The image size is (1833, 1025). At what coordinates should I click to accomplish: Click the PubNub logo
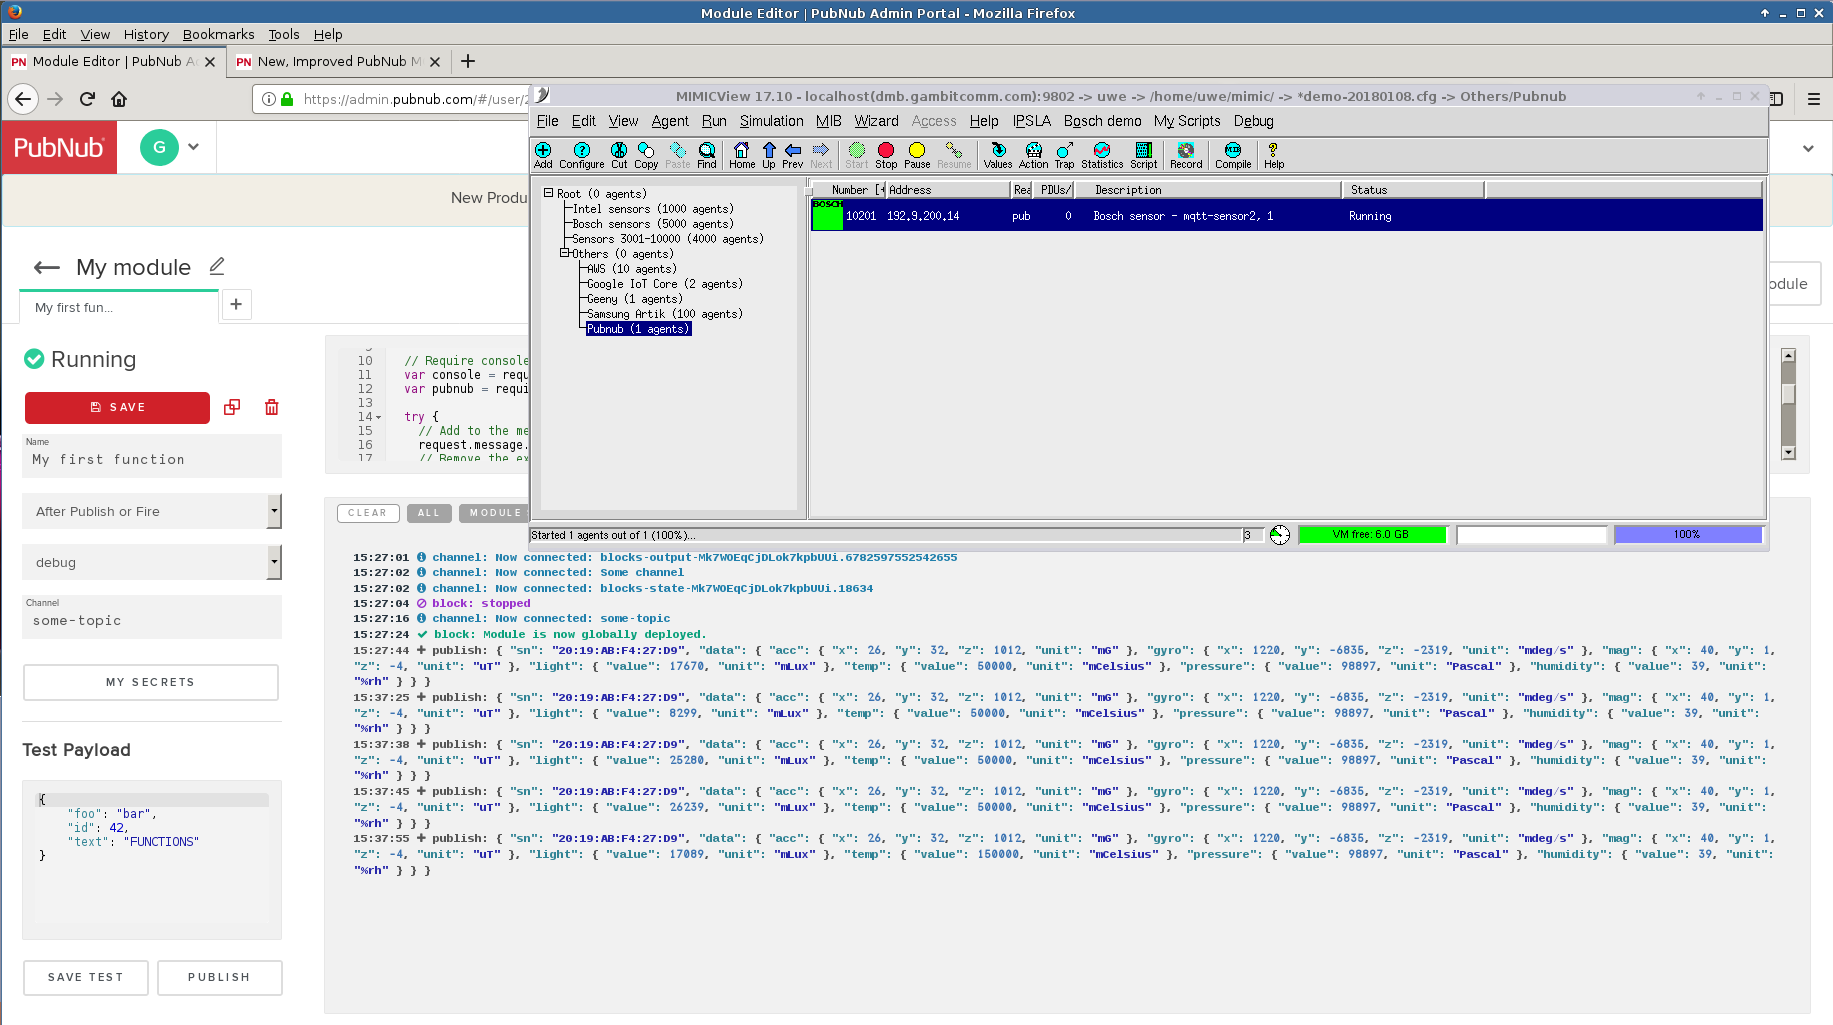59,148
